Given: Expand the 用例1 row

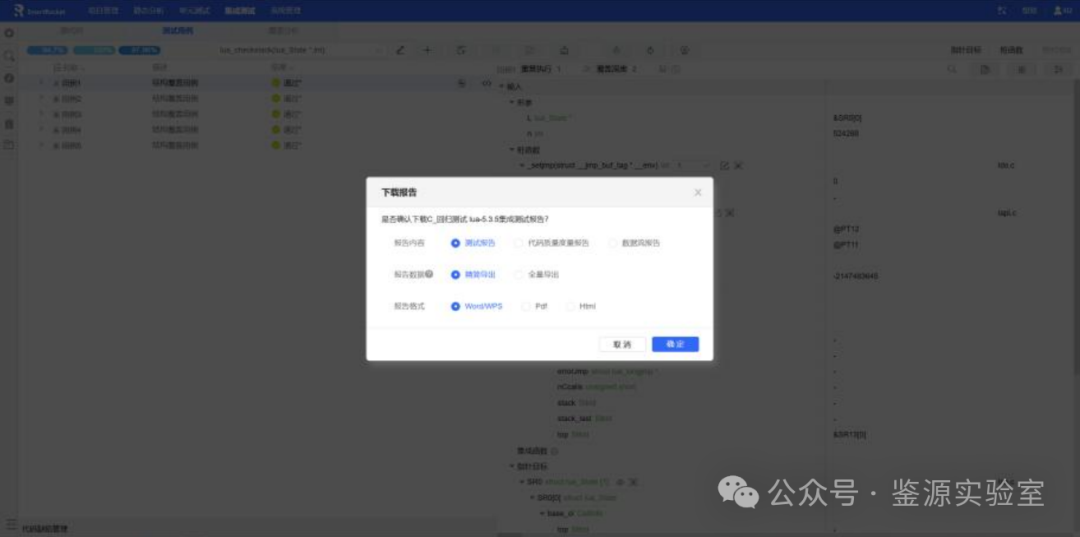Looking at the screenshot, I should (41, 83).
